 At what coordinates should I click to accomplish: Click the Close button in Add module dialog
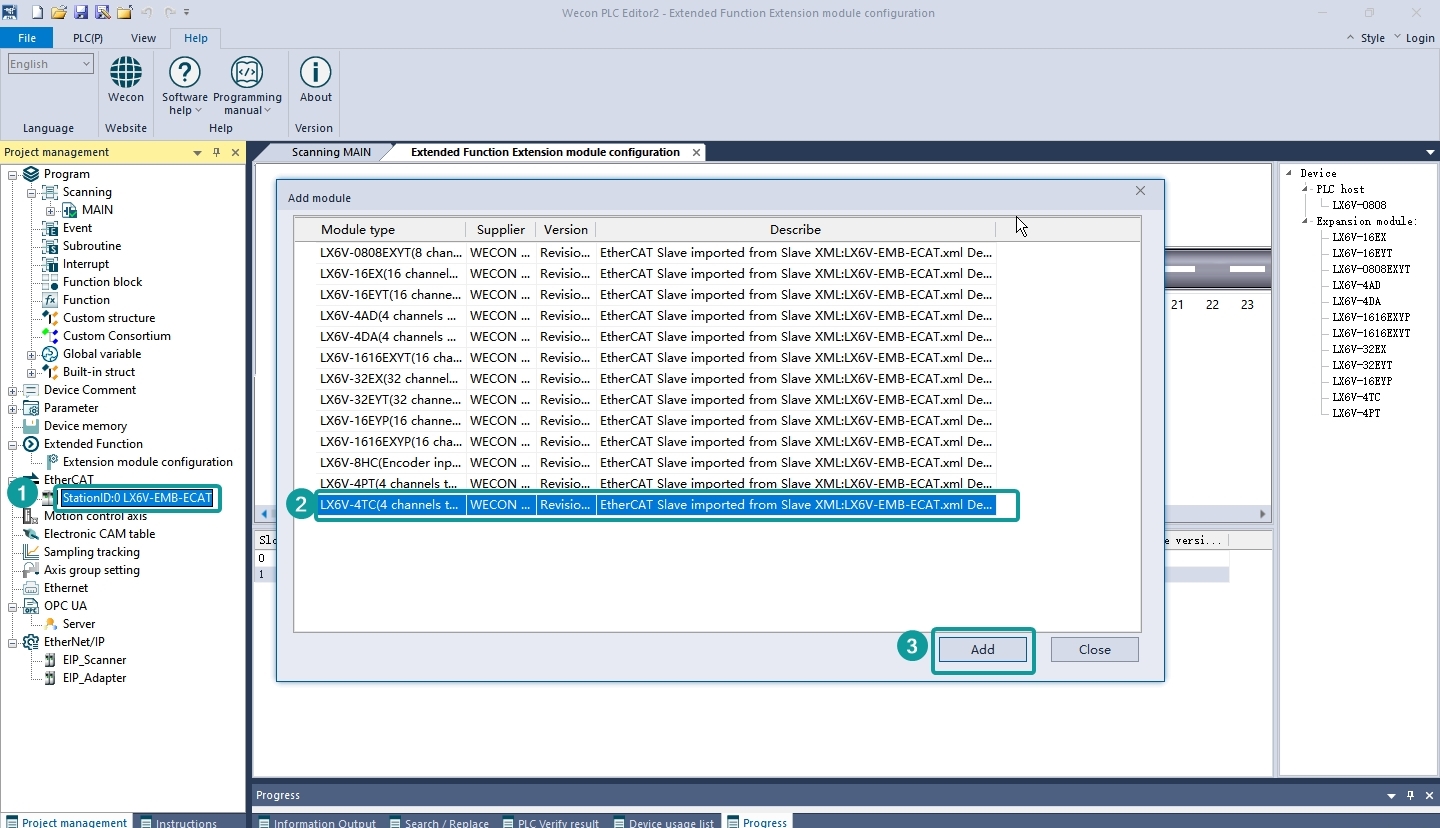coord(1095,650)
